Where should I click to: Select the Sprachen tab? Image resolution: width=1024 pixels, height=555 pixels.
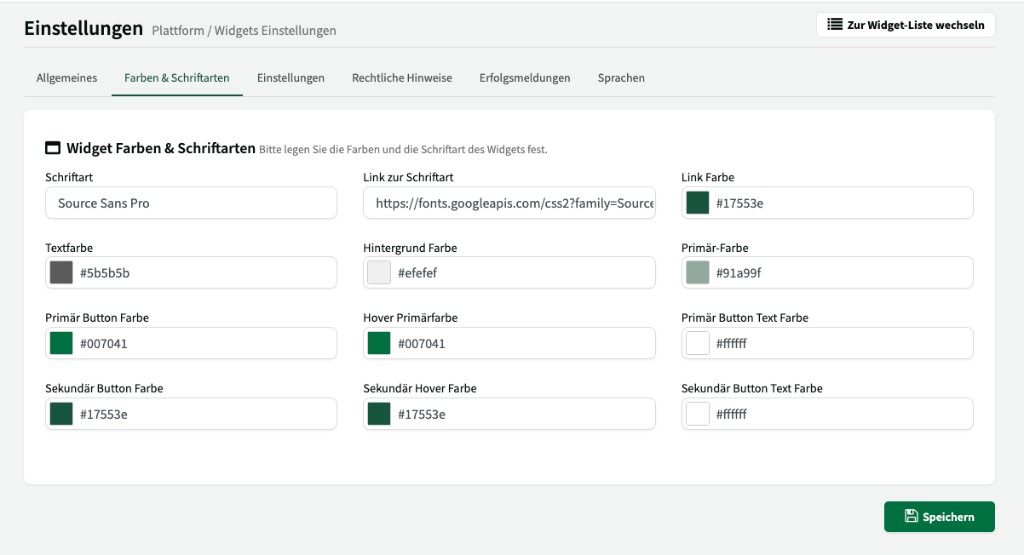pos(621,78)
